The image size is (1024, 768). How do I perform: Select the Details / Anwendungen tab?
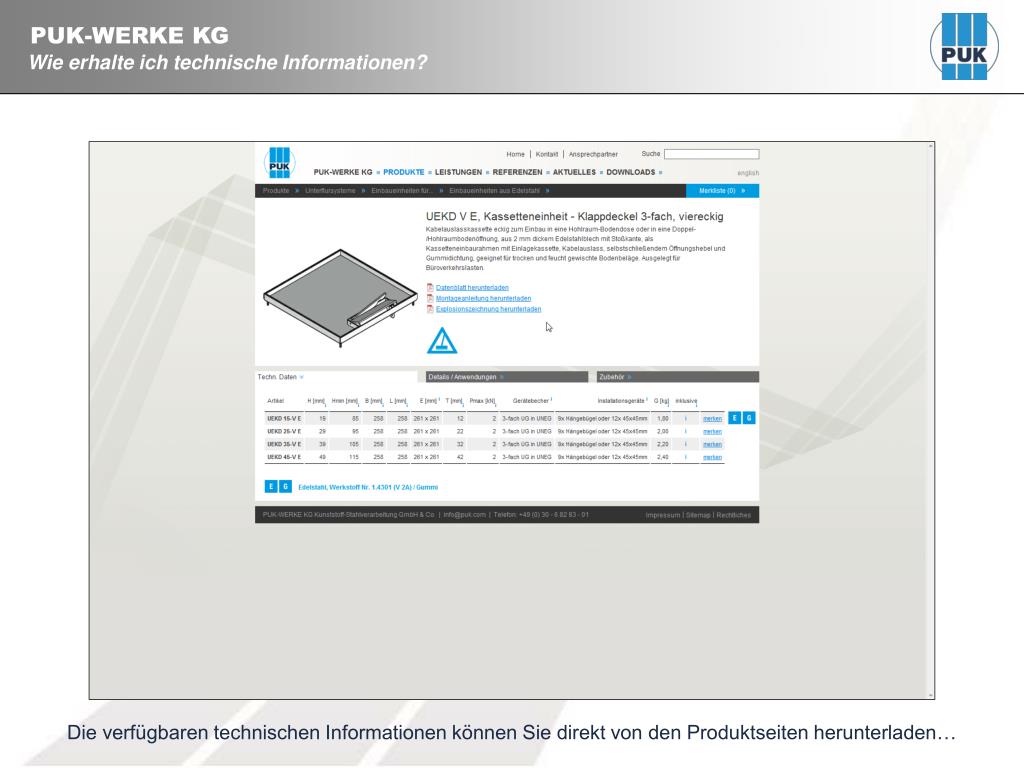pos(507,377)
